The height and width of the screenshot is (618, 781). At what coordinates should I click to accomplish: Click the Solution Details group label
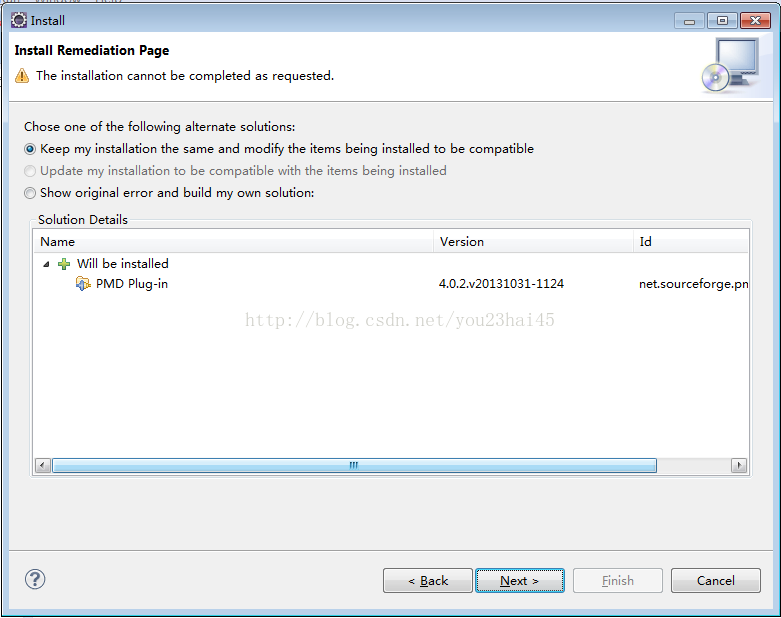(x=83, y=220)
